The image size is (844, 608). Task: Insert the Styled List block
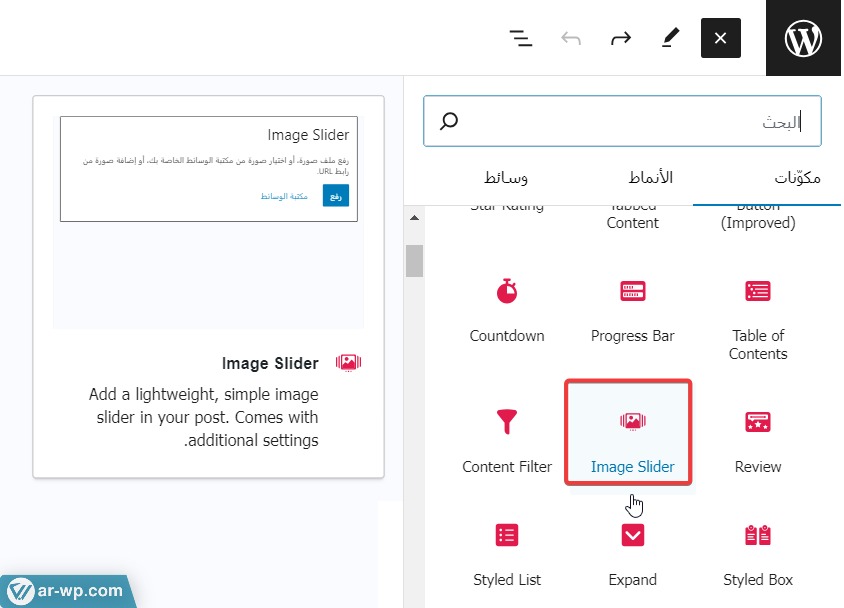(507, 551)
